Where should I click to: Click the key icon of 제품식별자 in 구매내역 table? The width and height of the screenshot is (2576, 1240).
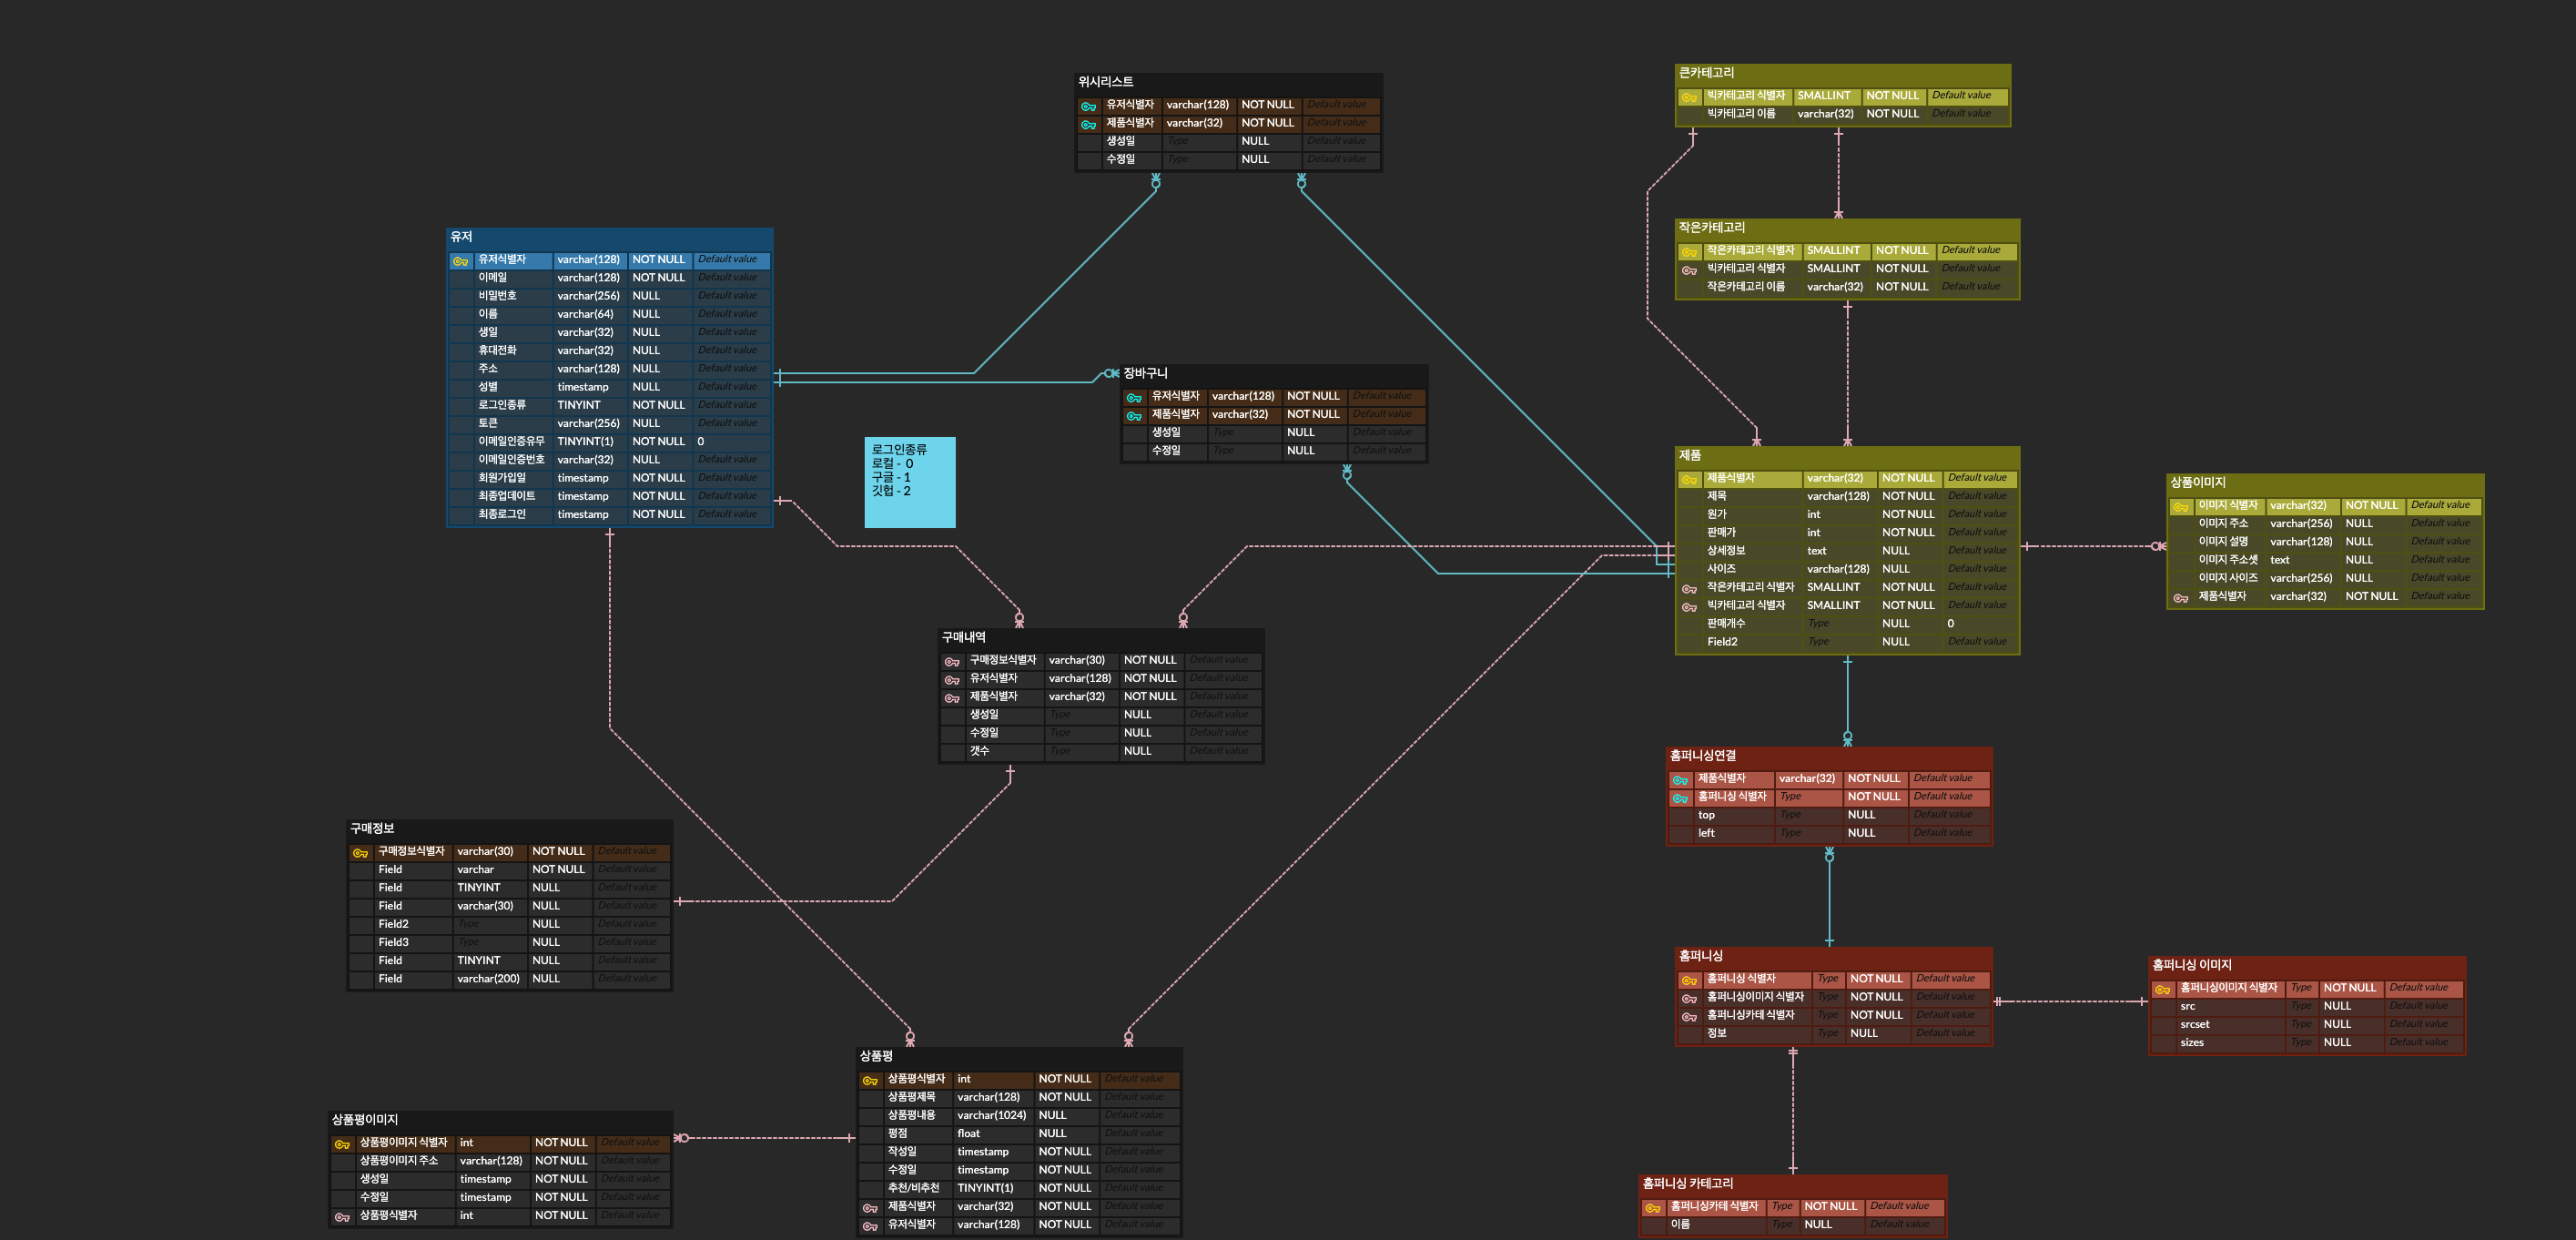pyautogui.click(x=952, y=698)
